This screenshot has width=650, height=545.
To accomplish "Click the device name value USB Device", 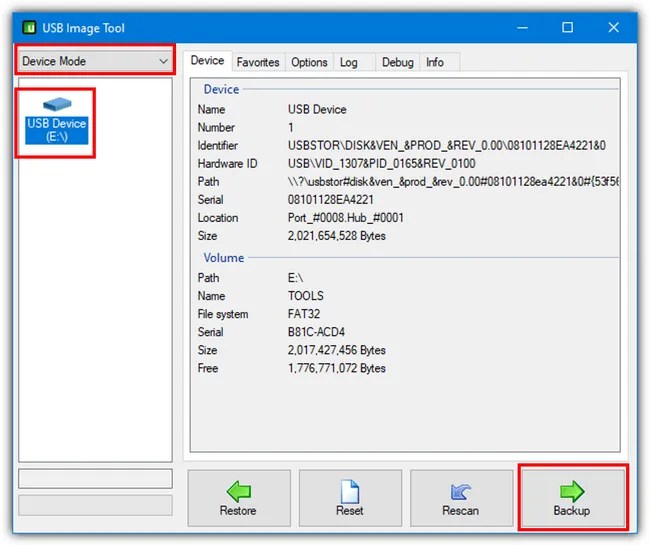I will coord(317,109).
